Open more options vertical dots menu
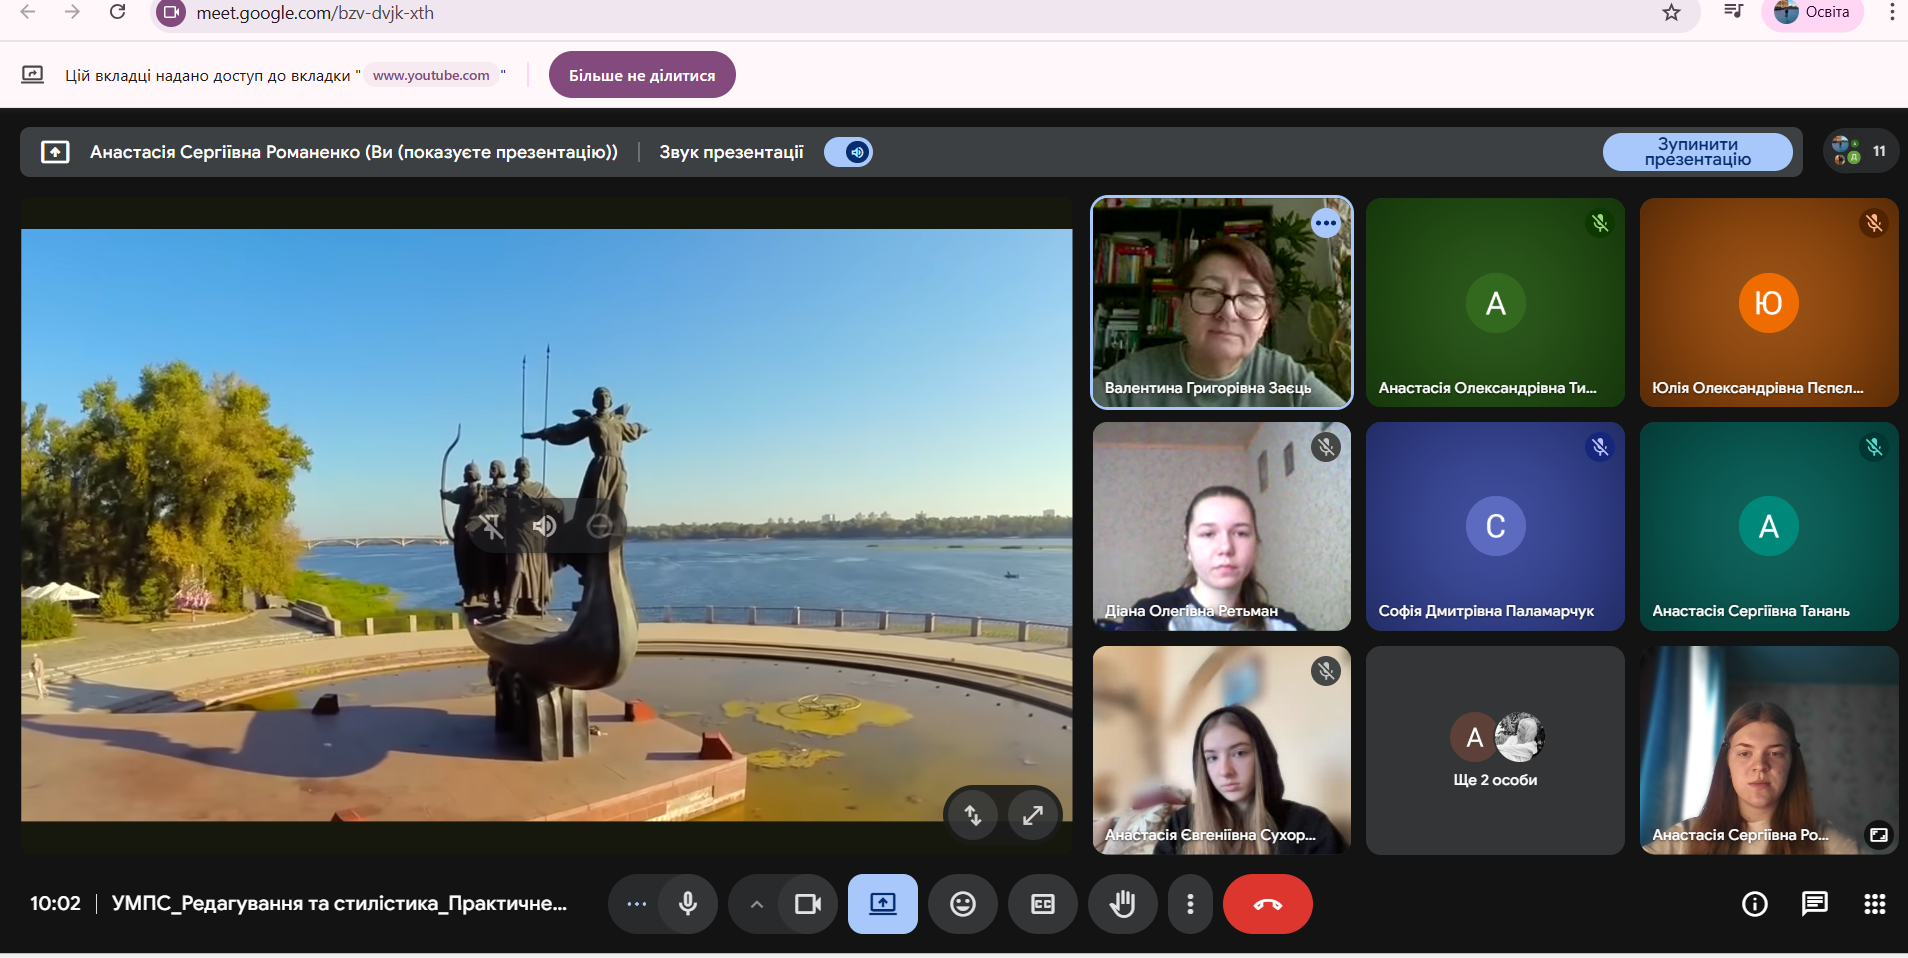 [1190, 904]
